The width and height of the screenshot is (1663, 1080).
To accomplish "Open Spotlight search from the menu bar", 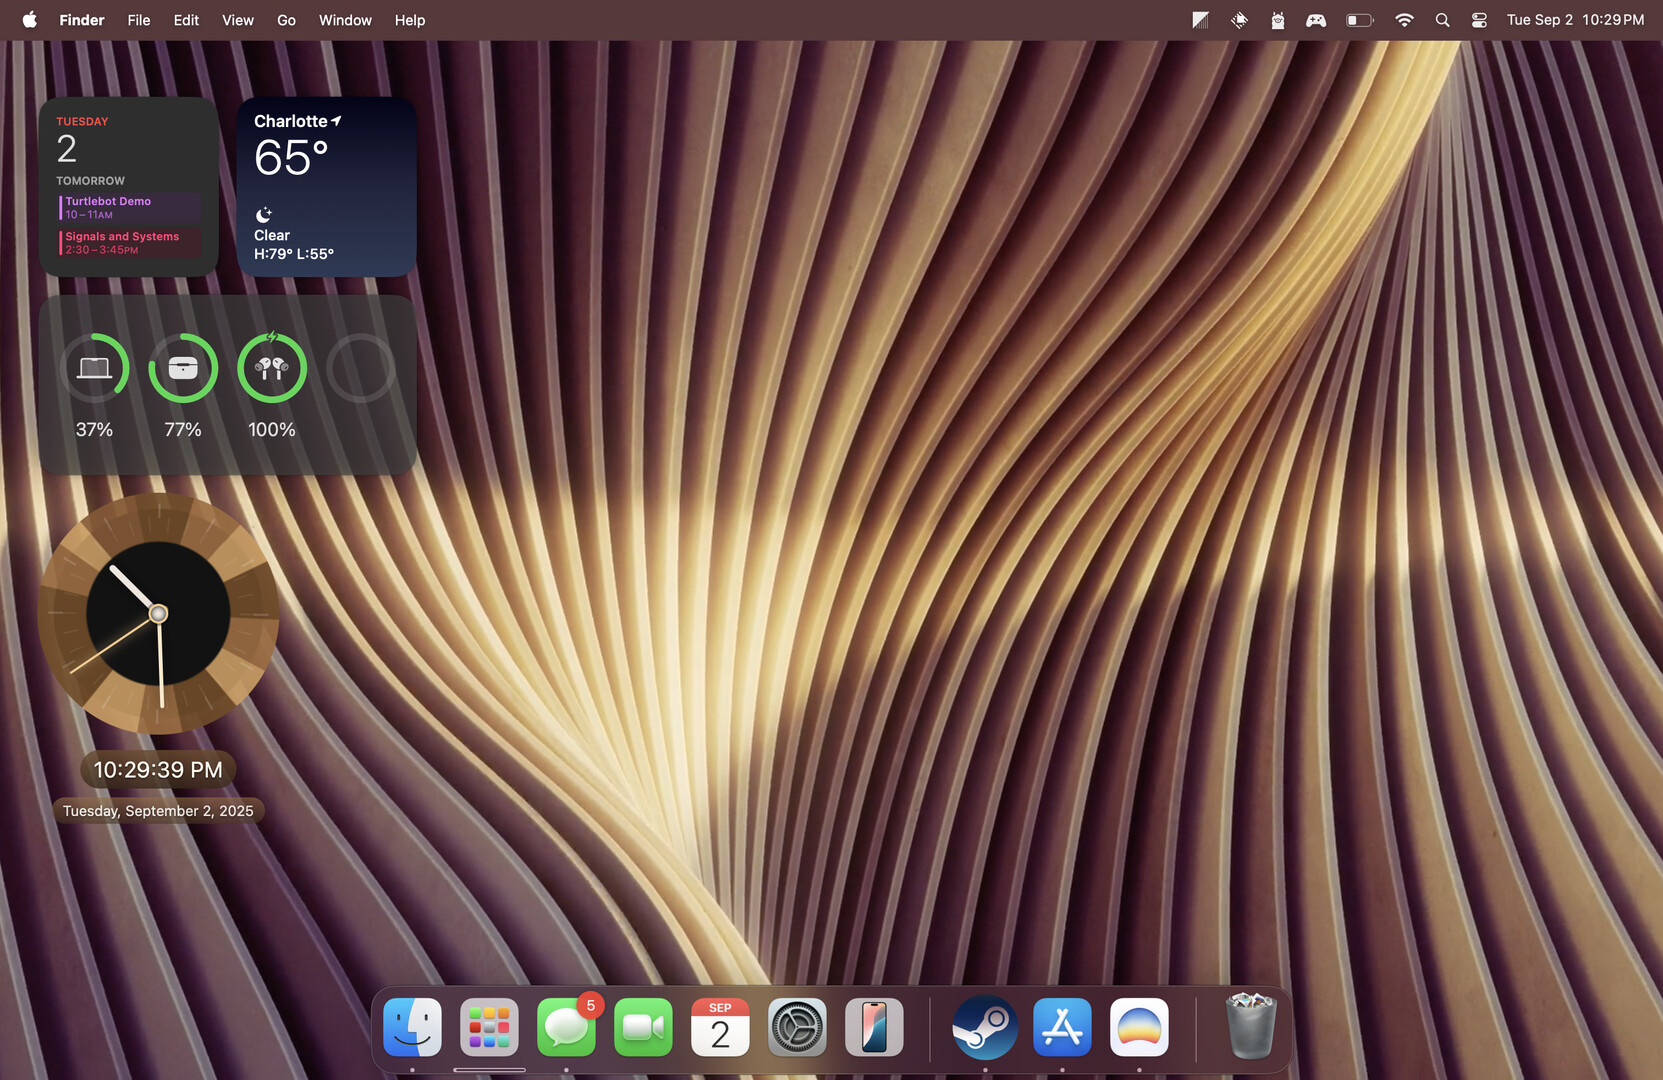I will [x=1442, y=19].
